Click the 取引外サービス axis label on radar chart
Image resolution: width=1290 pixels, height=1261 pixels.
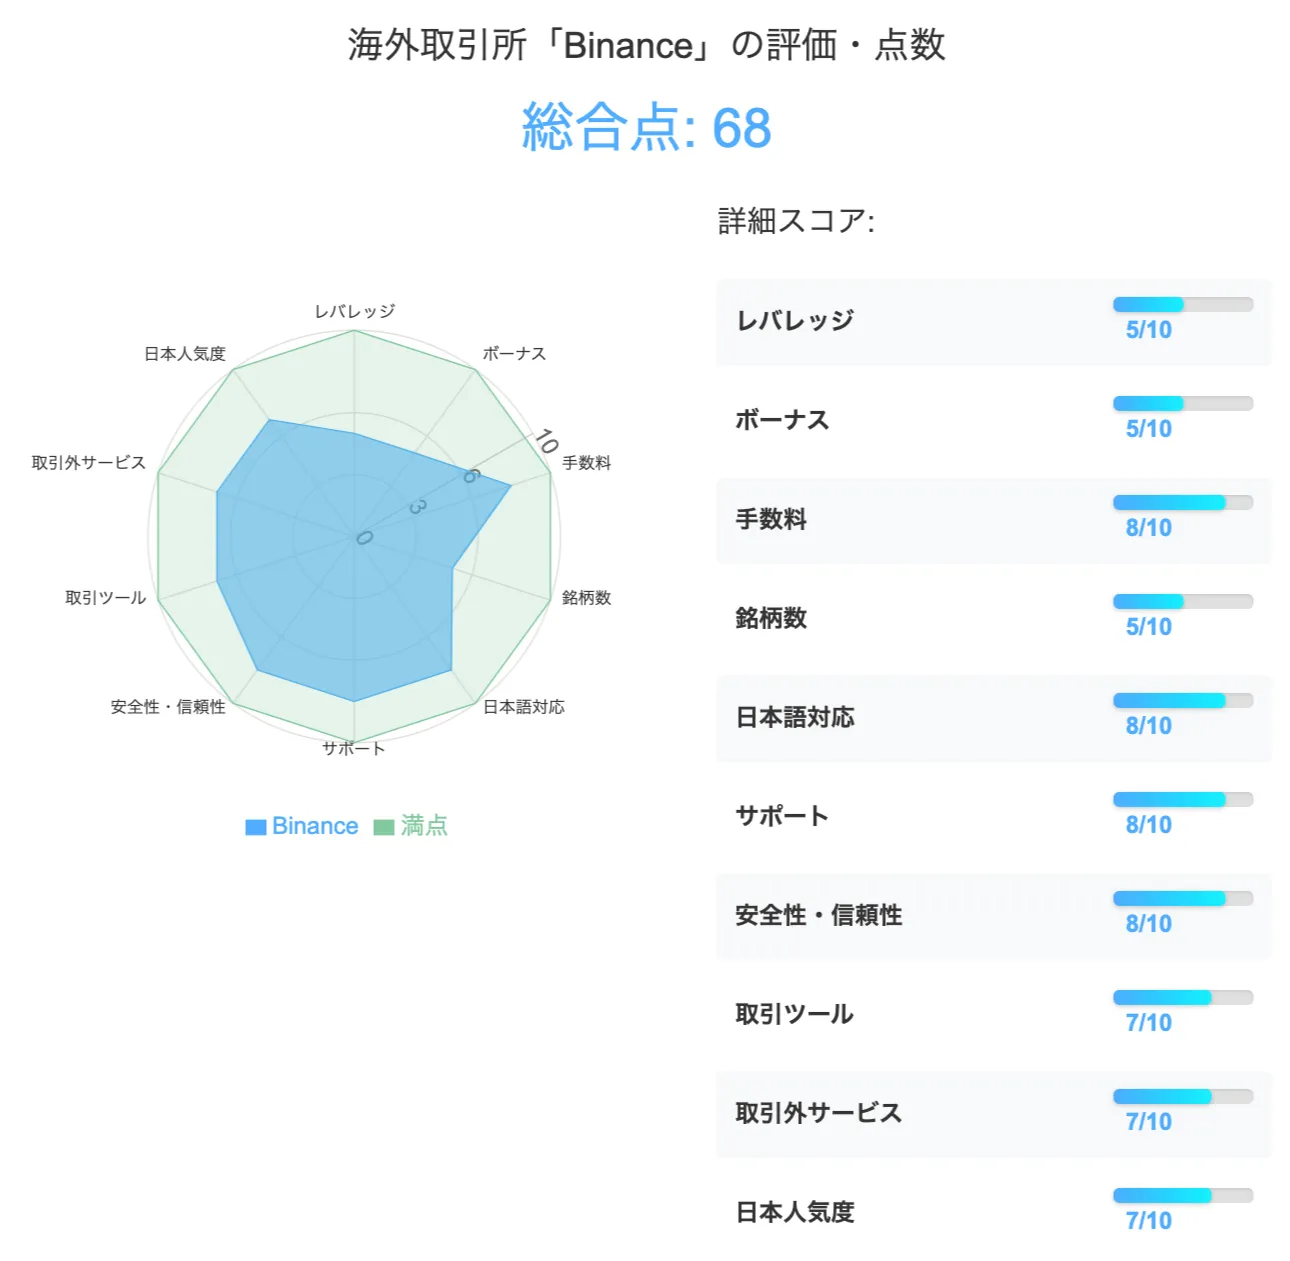point(89,463)
